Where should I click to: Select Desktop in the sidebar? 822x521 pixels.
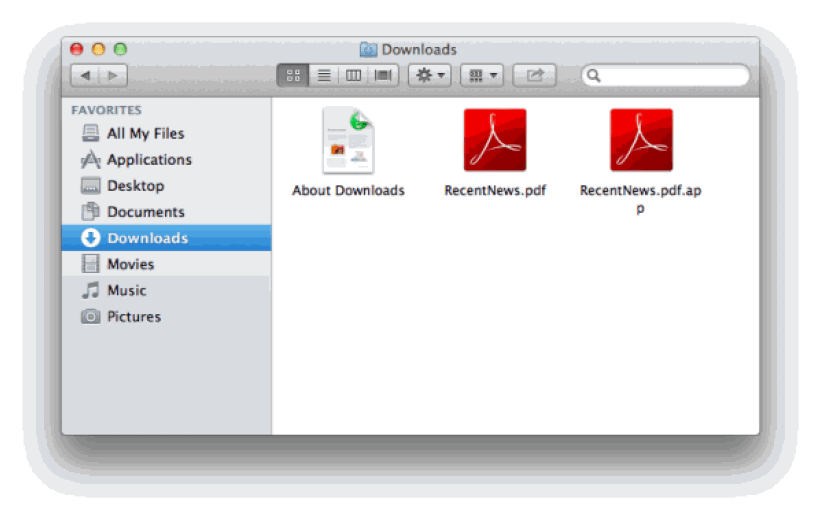pos(135,185)
